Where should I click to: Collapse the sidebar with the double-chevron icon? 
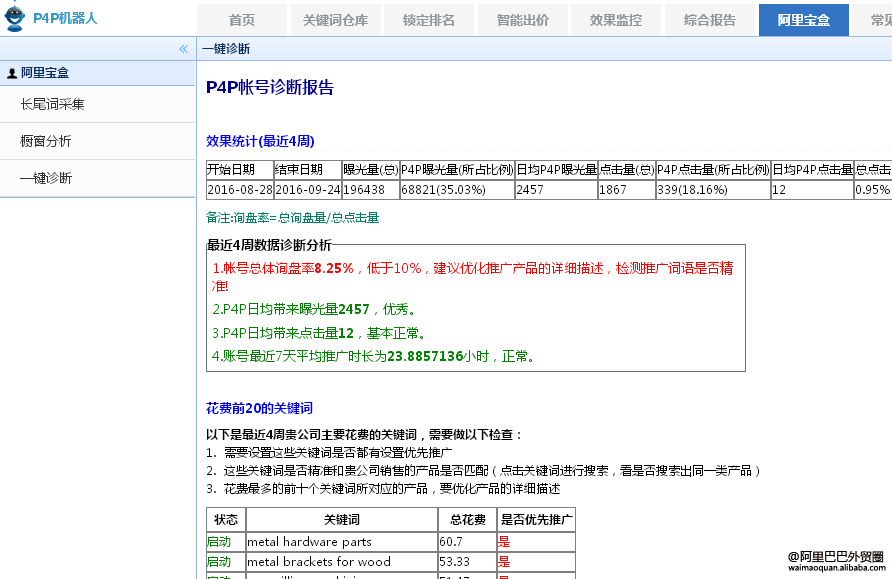click(183, 48)
